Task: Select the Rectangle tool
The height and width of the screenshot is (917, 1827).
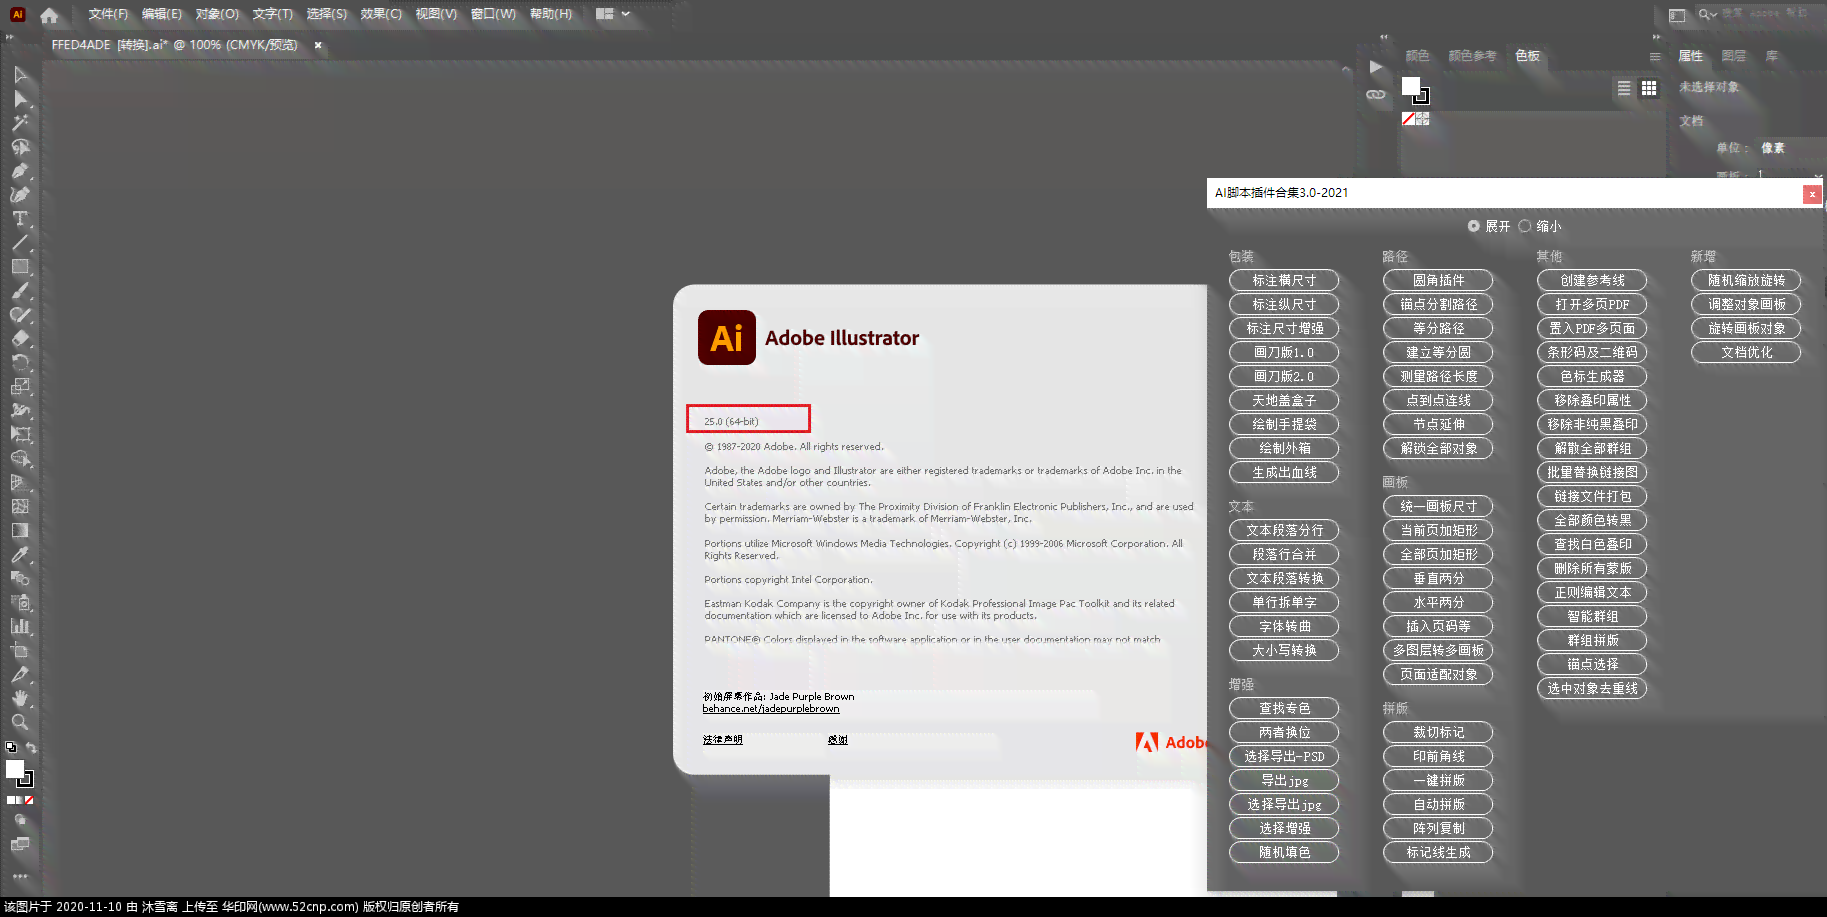Action: point(20,267)
